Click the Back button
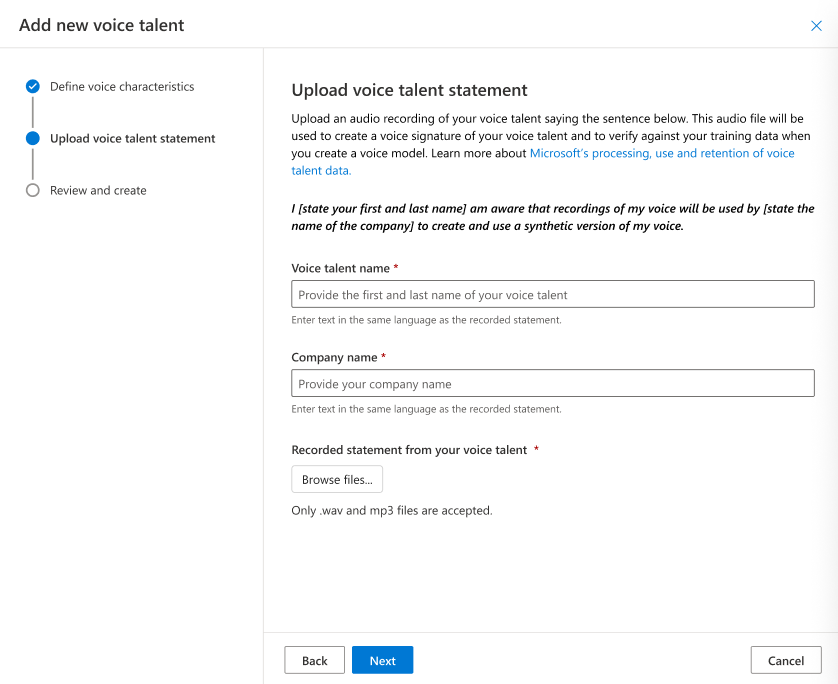 point(314,660)
